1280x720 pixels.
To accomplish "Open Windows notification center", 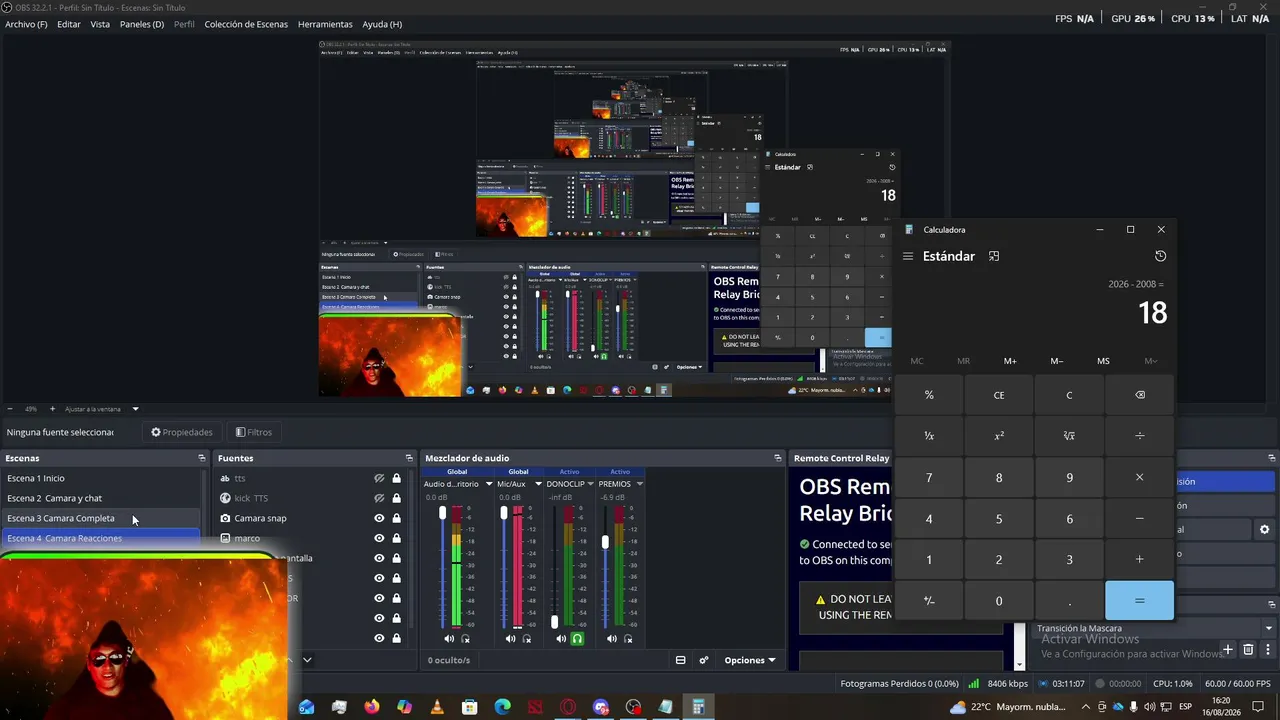I will 1259,707.
